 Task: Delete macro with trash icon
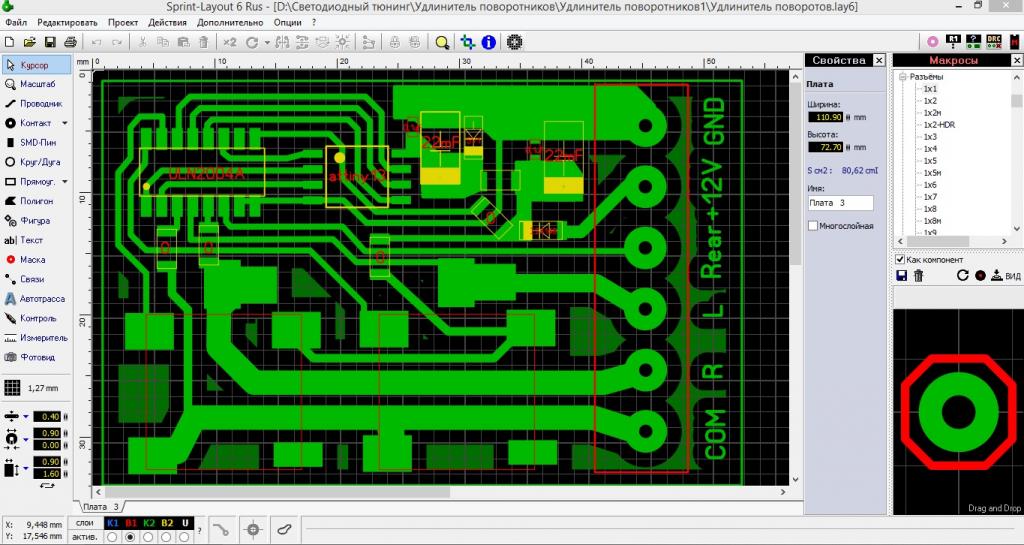tap(918, 275)
